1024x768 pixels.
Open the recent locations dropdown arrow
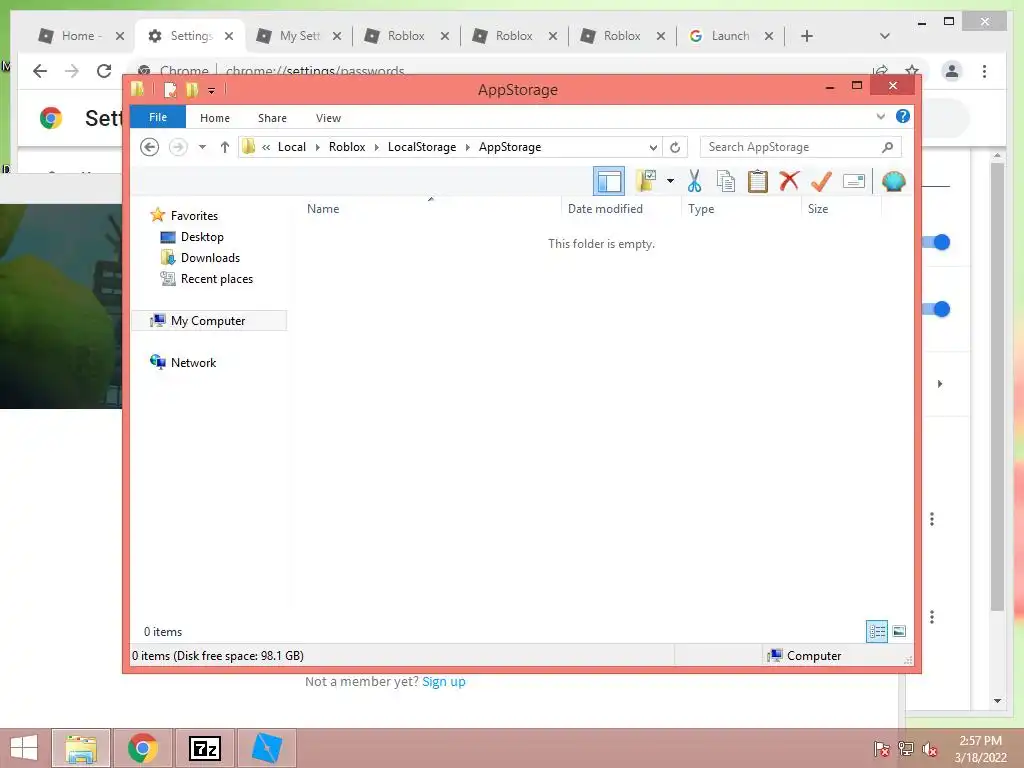[x=202, y=147]
